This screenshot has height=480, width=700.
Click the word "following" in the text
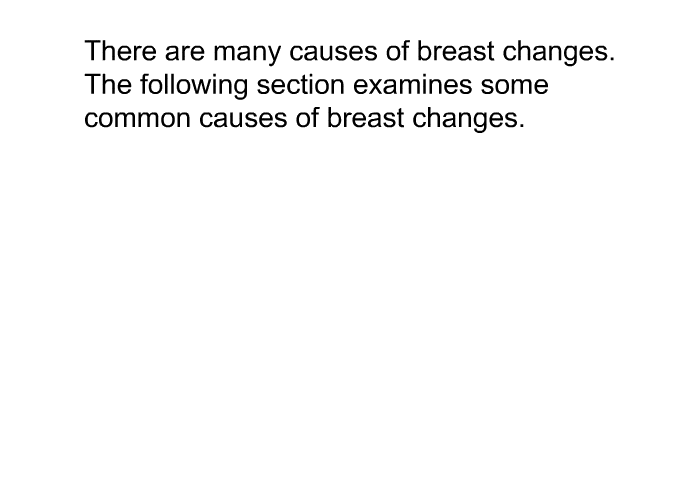pyautogui.click(x=194, y=86)
